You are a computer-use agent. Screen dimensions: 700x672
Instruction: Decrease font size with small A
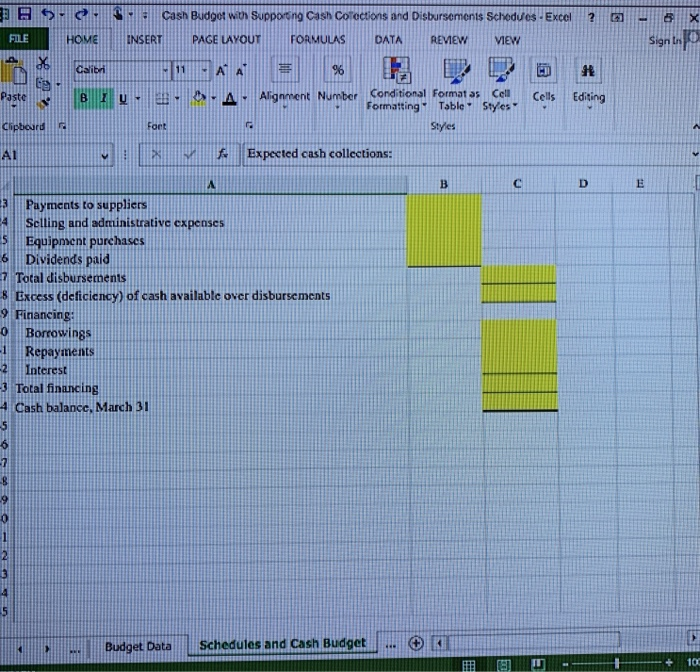tap(241, 71)
